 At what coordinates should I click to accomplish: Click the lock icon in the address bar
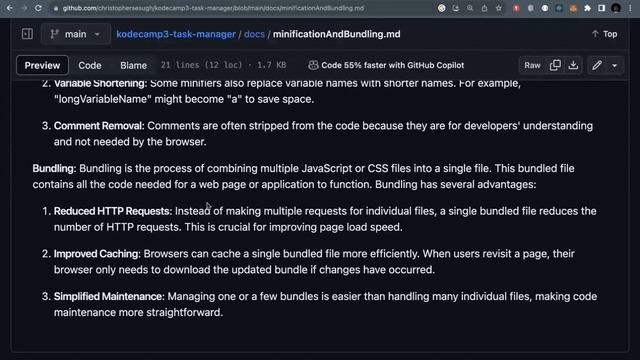[x=56, y=8]
